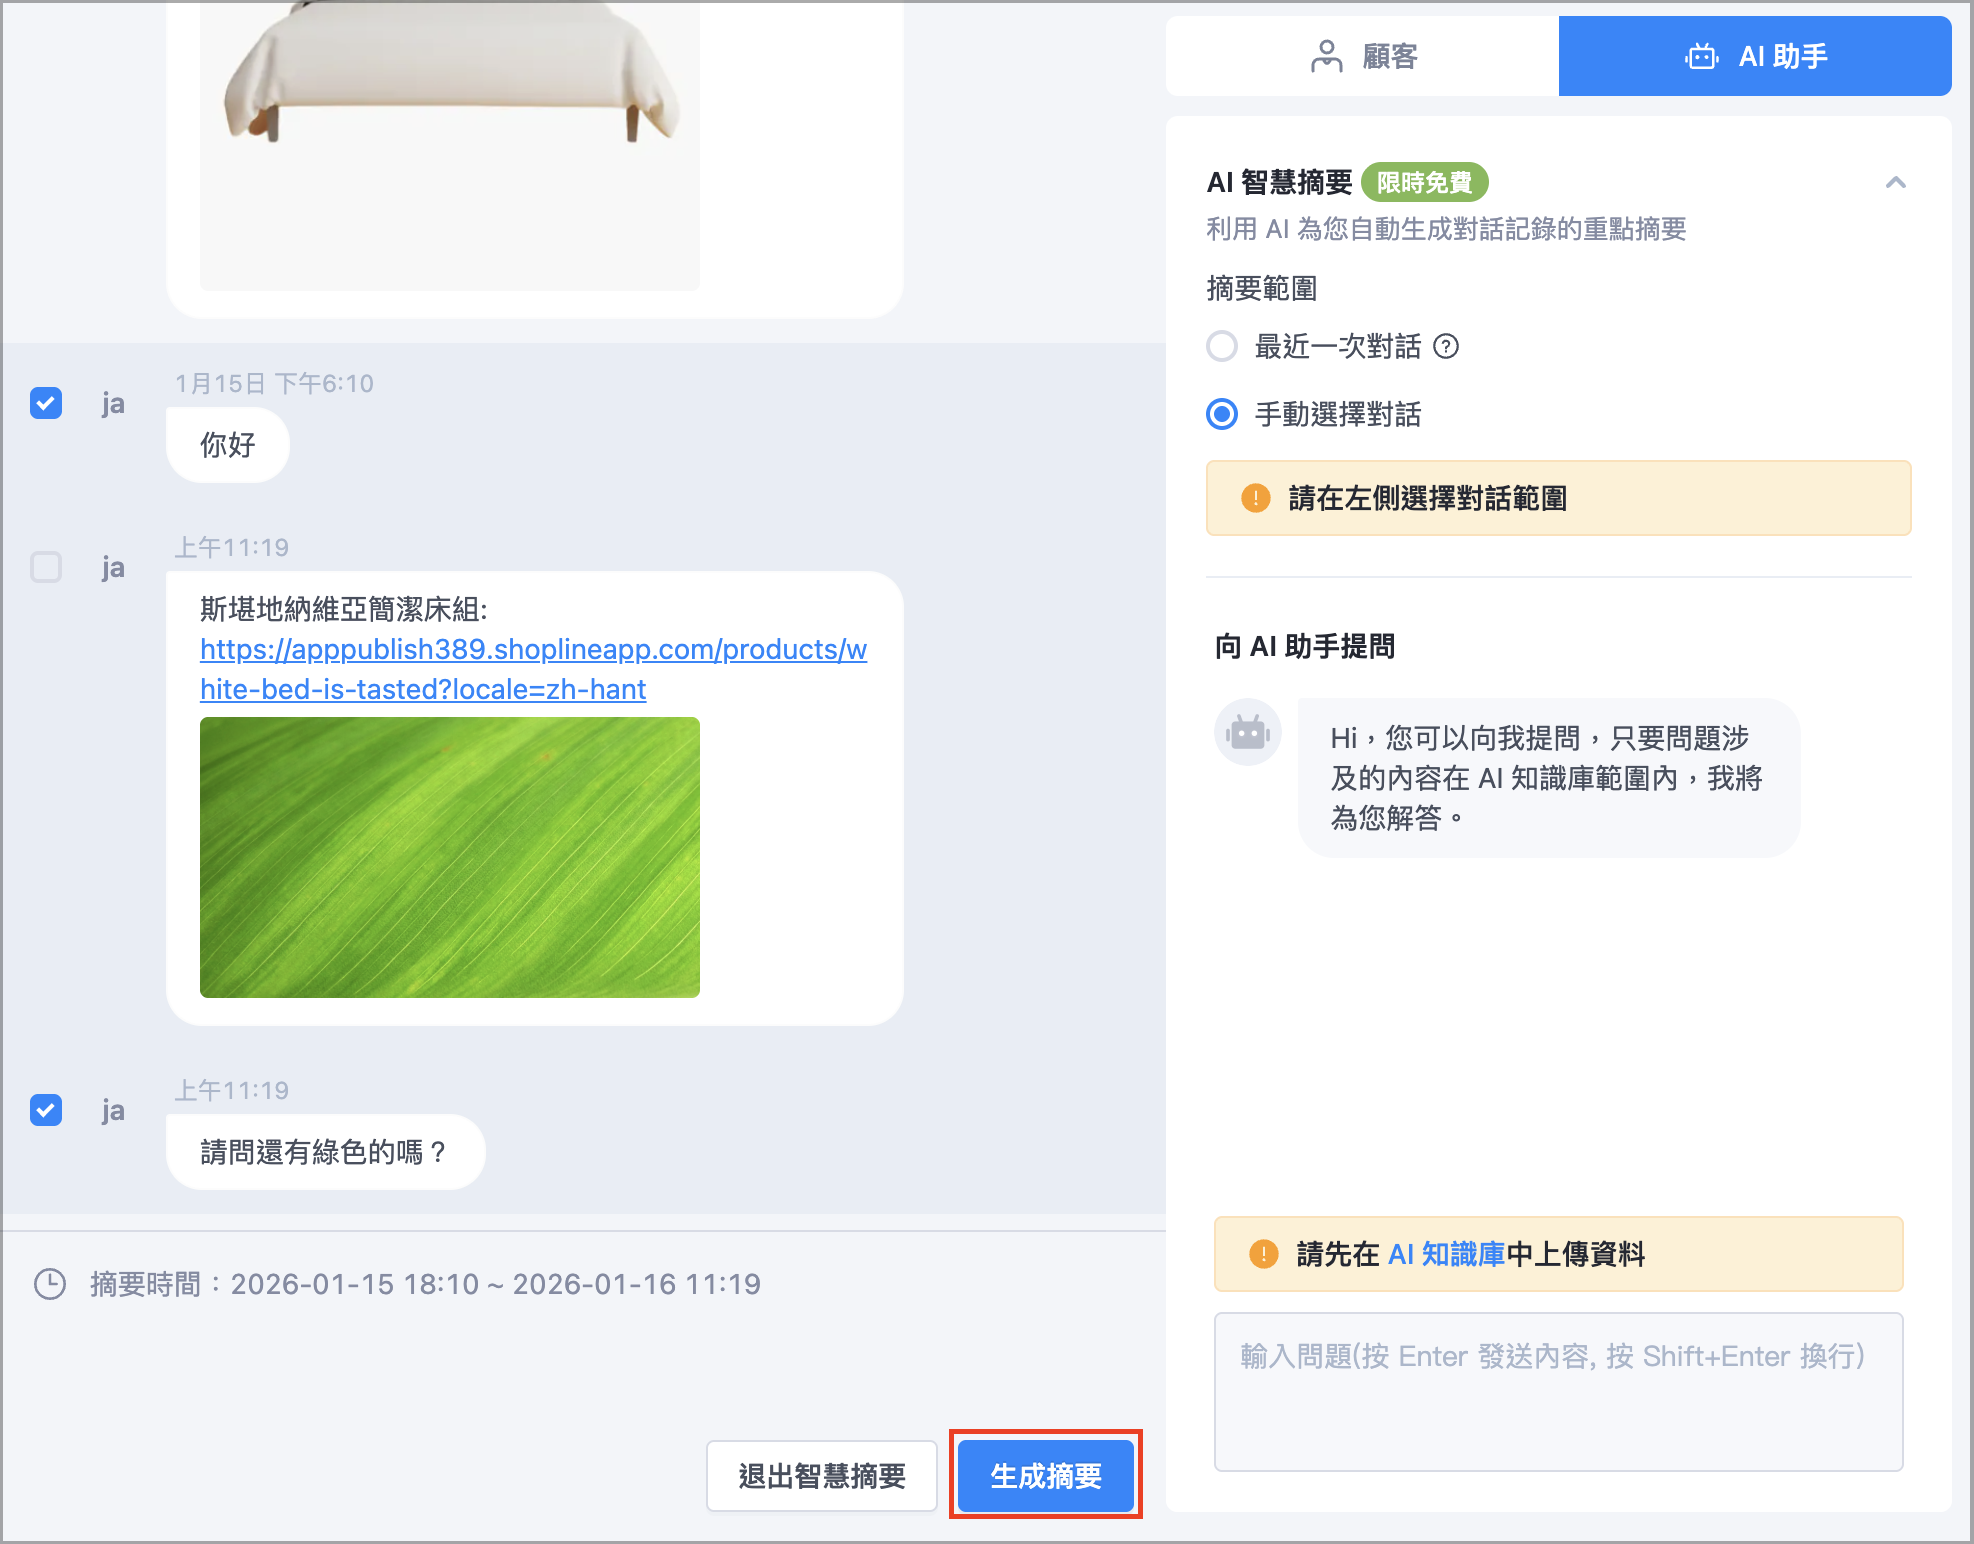The height and width of the screenshot is (1544, 1974).
Task: Collapse the AI 智慧摘要 section chevron
Action: tap(1895, 182)
